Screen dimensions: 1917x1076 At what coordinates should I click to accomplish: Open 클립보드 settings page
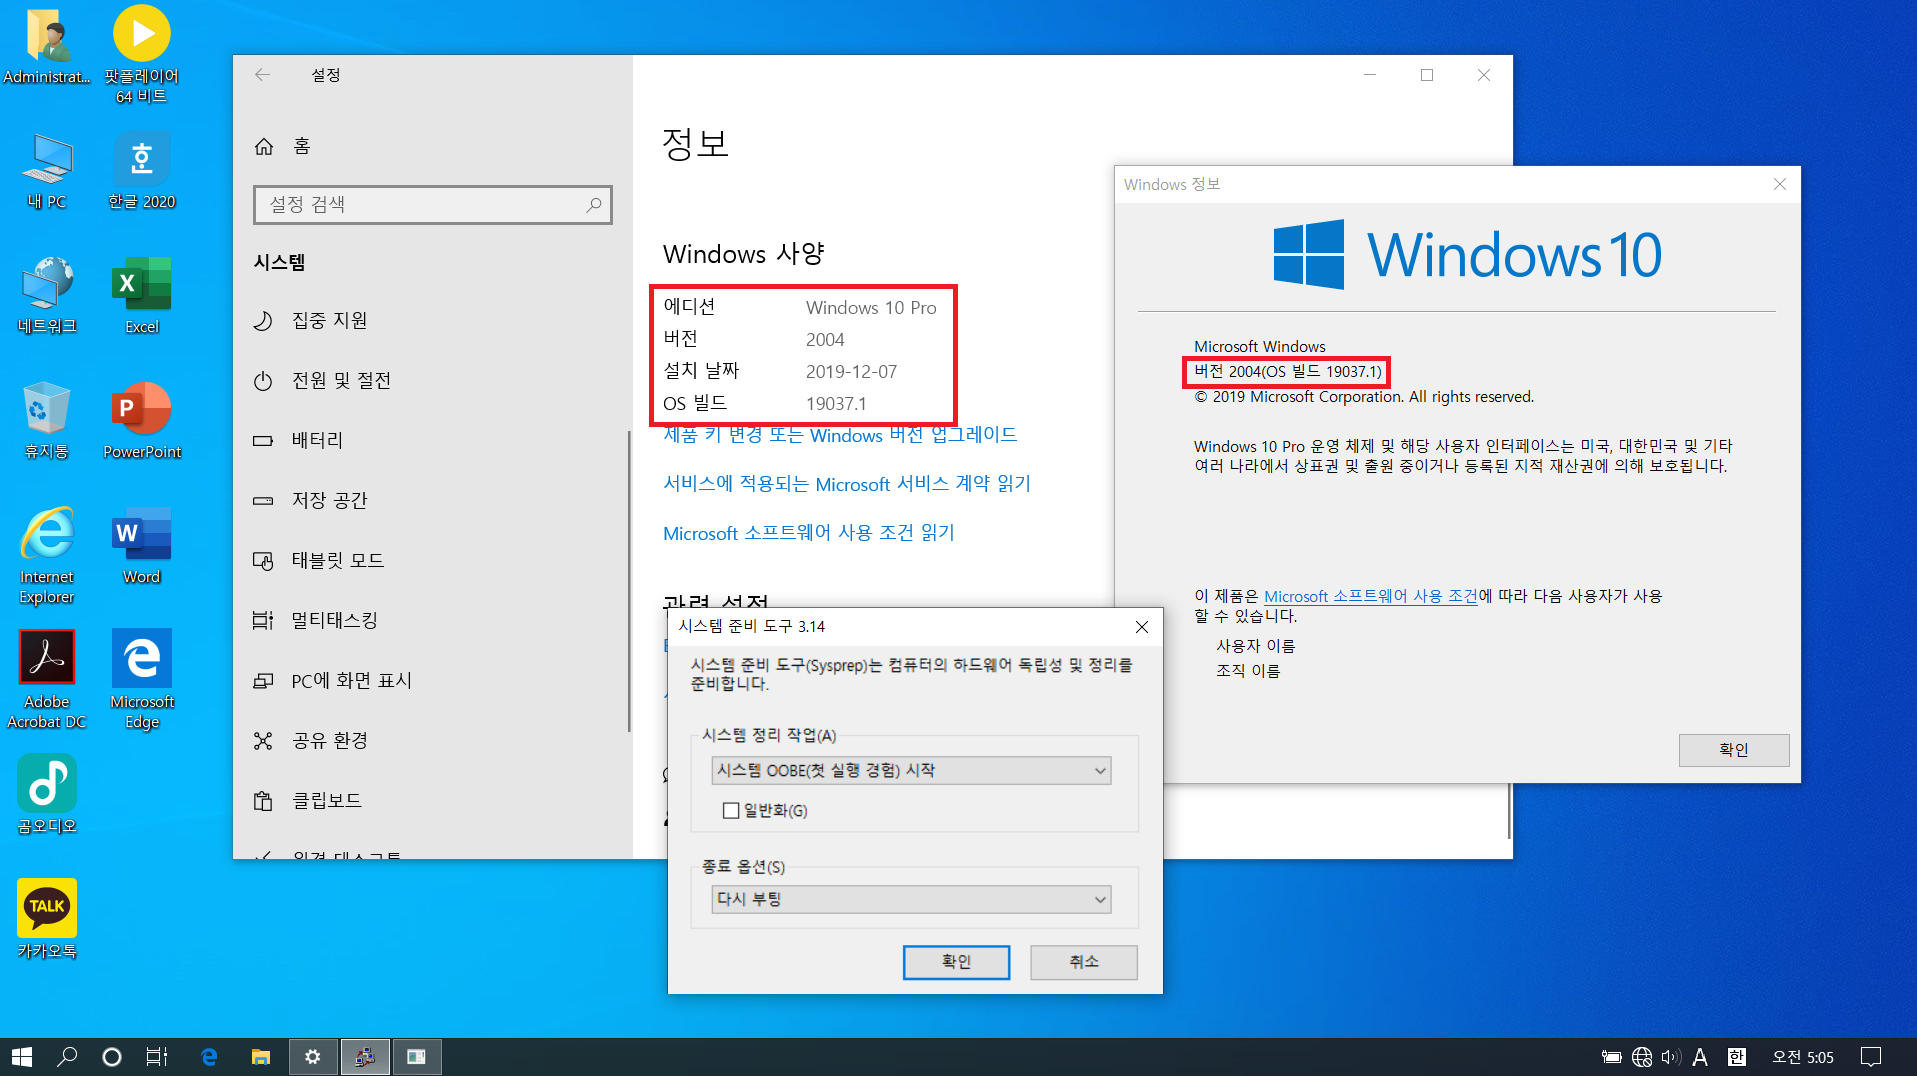pyautogui.click(x=431, y=800)
